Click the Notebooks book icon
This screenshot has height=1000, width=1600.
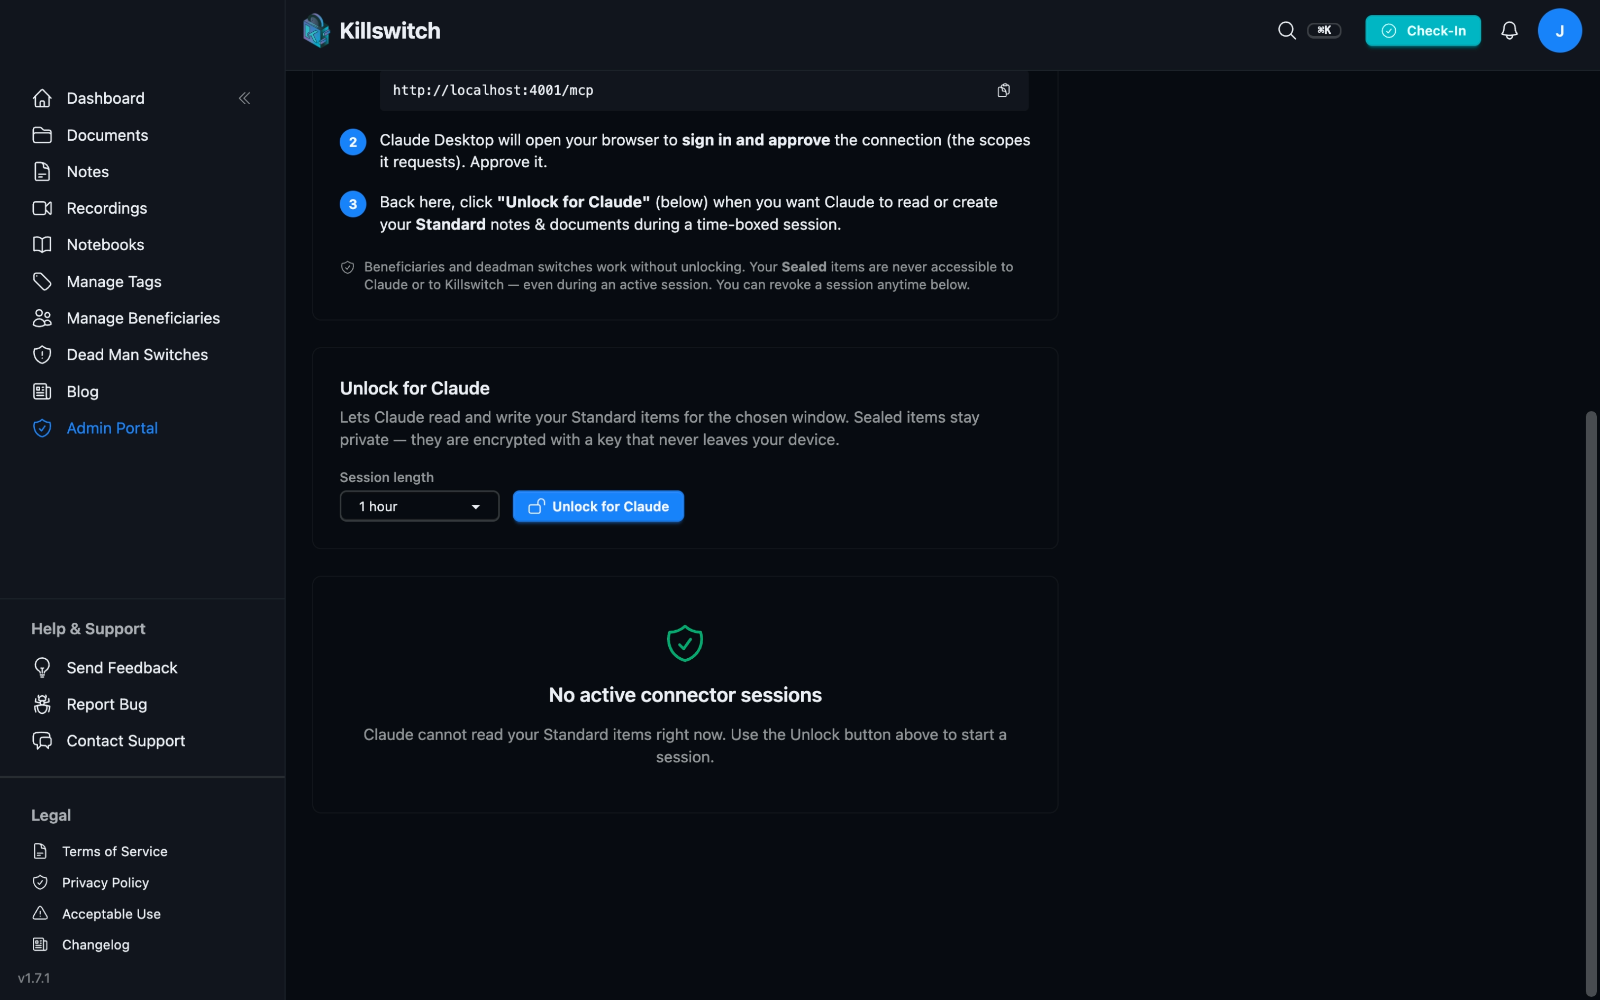click(42, 245)
